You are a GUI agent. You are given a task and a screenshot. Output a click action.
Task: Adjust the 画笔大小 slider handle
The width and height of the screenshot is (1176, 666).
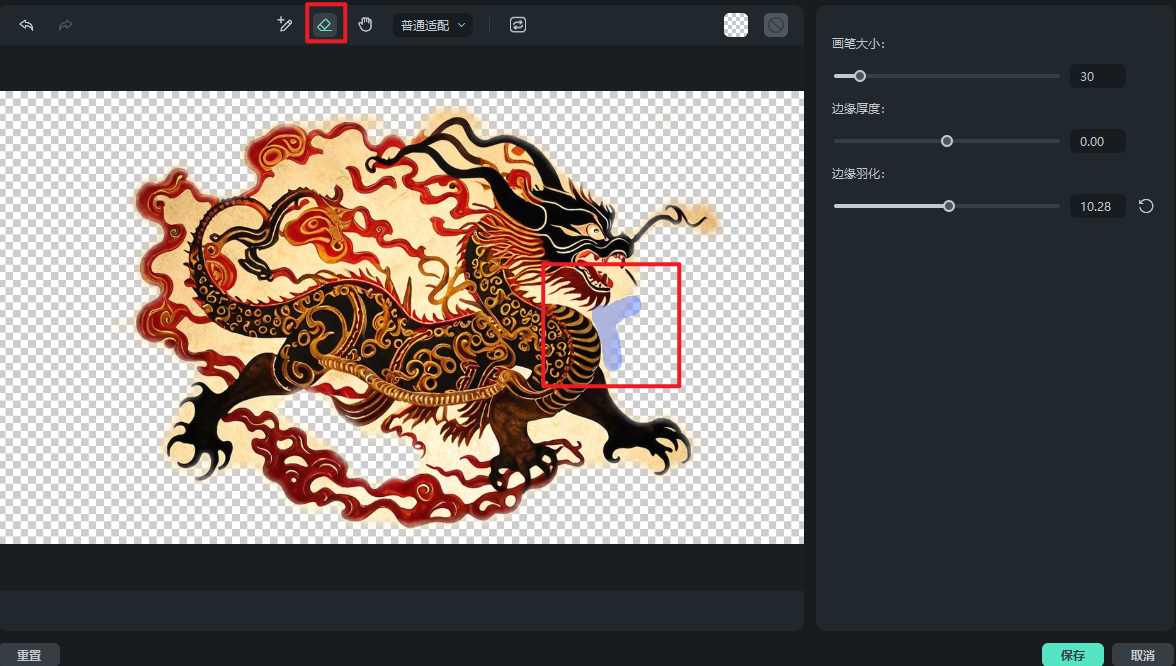tap(860, 76)
